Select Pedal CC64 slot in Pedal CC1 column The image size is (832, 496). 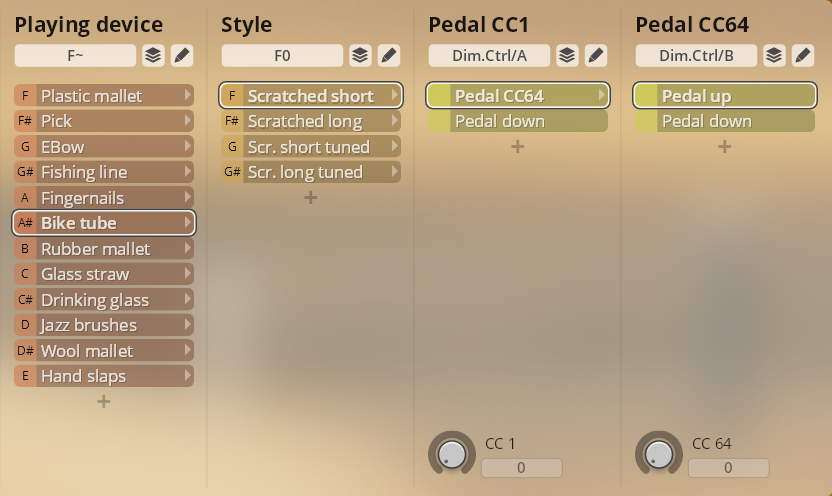[518, 96]
